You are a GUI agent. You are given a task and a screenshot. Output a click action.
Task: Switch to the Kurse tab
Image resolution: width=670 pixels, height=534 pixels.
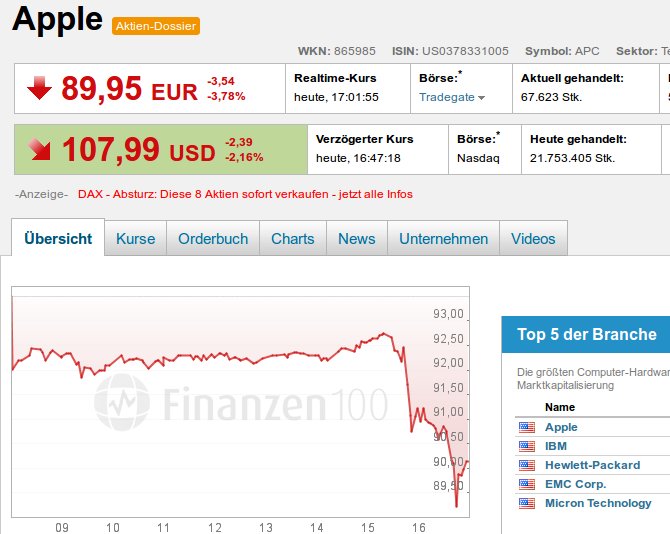pos(135,239)
